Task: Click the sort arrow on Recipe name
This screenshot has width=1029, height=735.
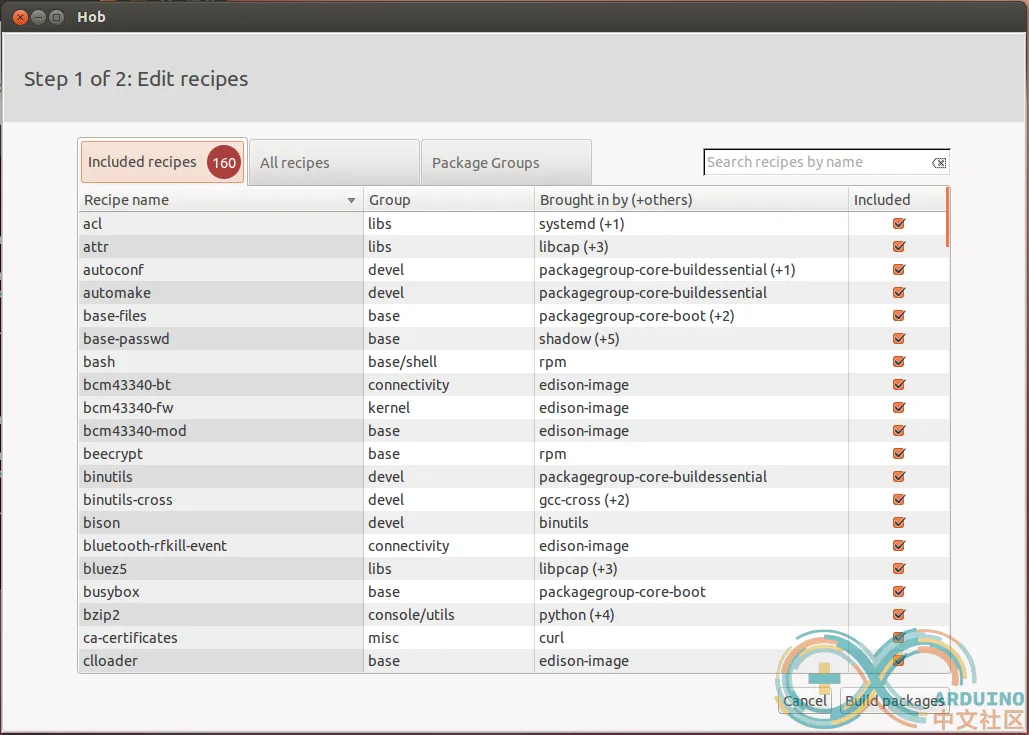Action: click(x=351, y=201)
